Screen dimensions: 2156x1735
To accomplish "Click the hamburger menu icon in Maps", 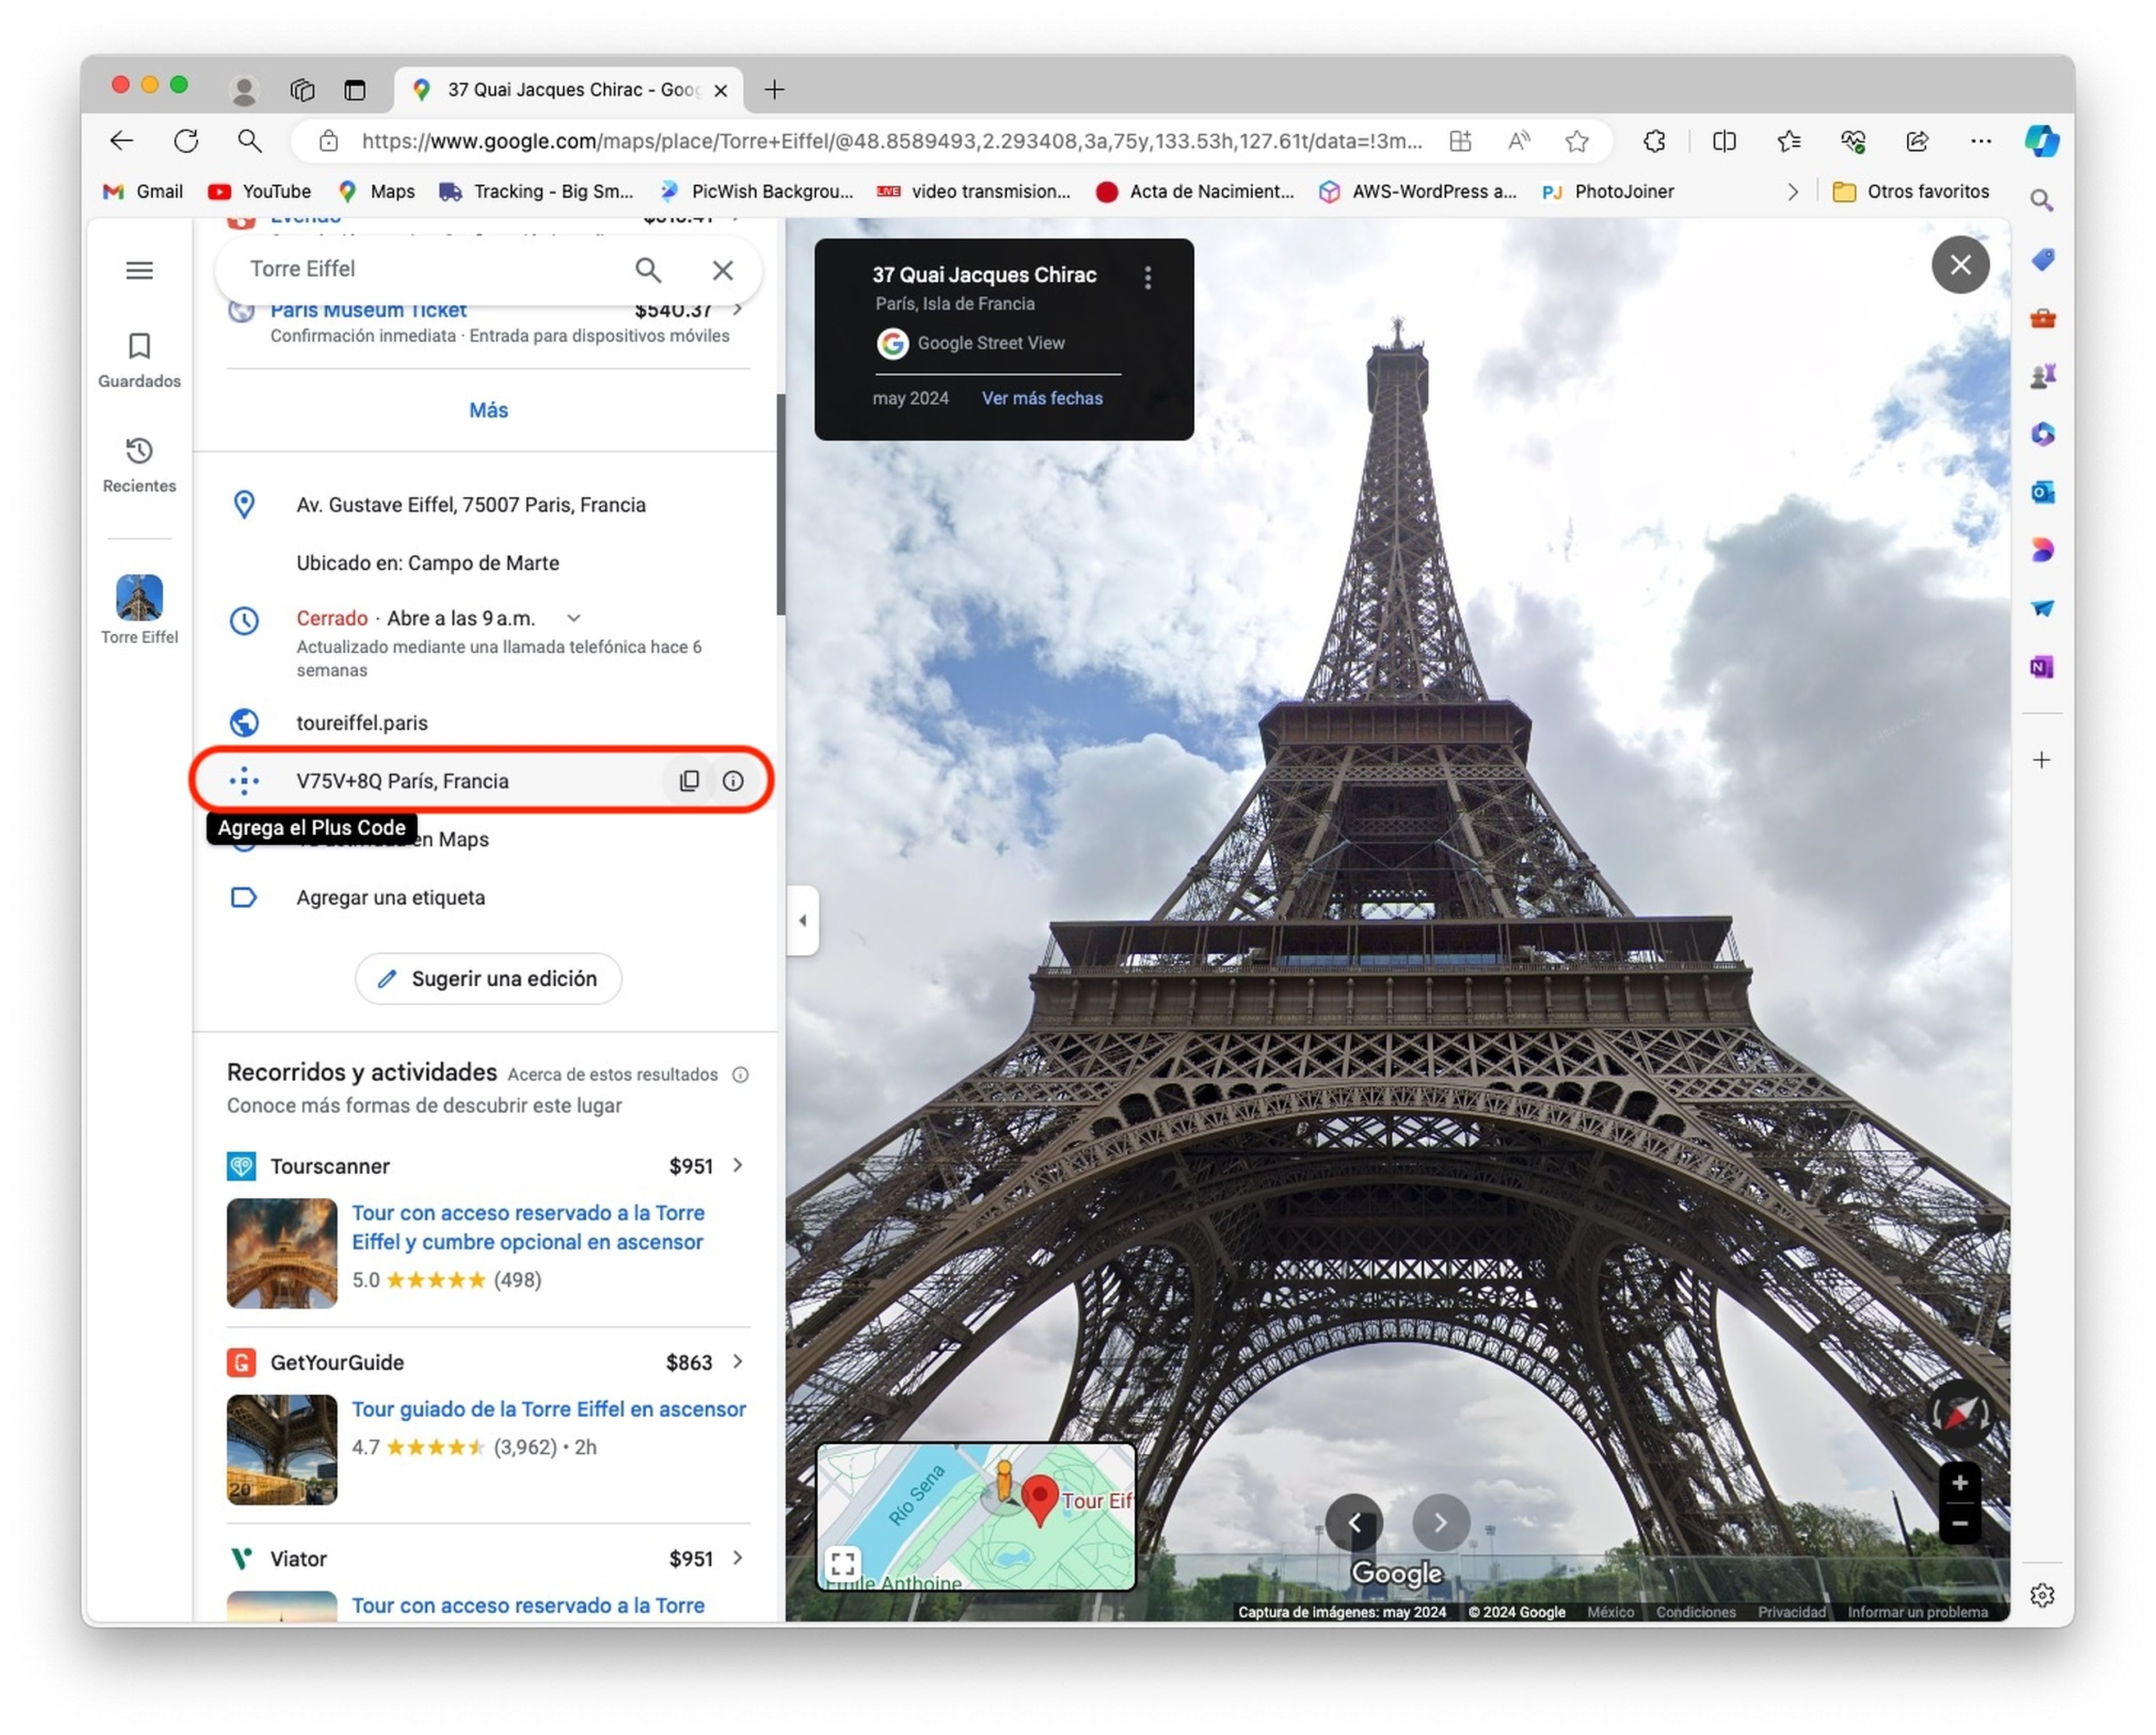I will click(140, 269).
